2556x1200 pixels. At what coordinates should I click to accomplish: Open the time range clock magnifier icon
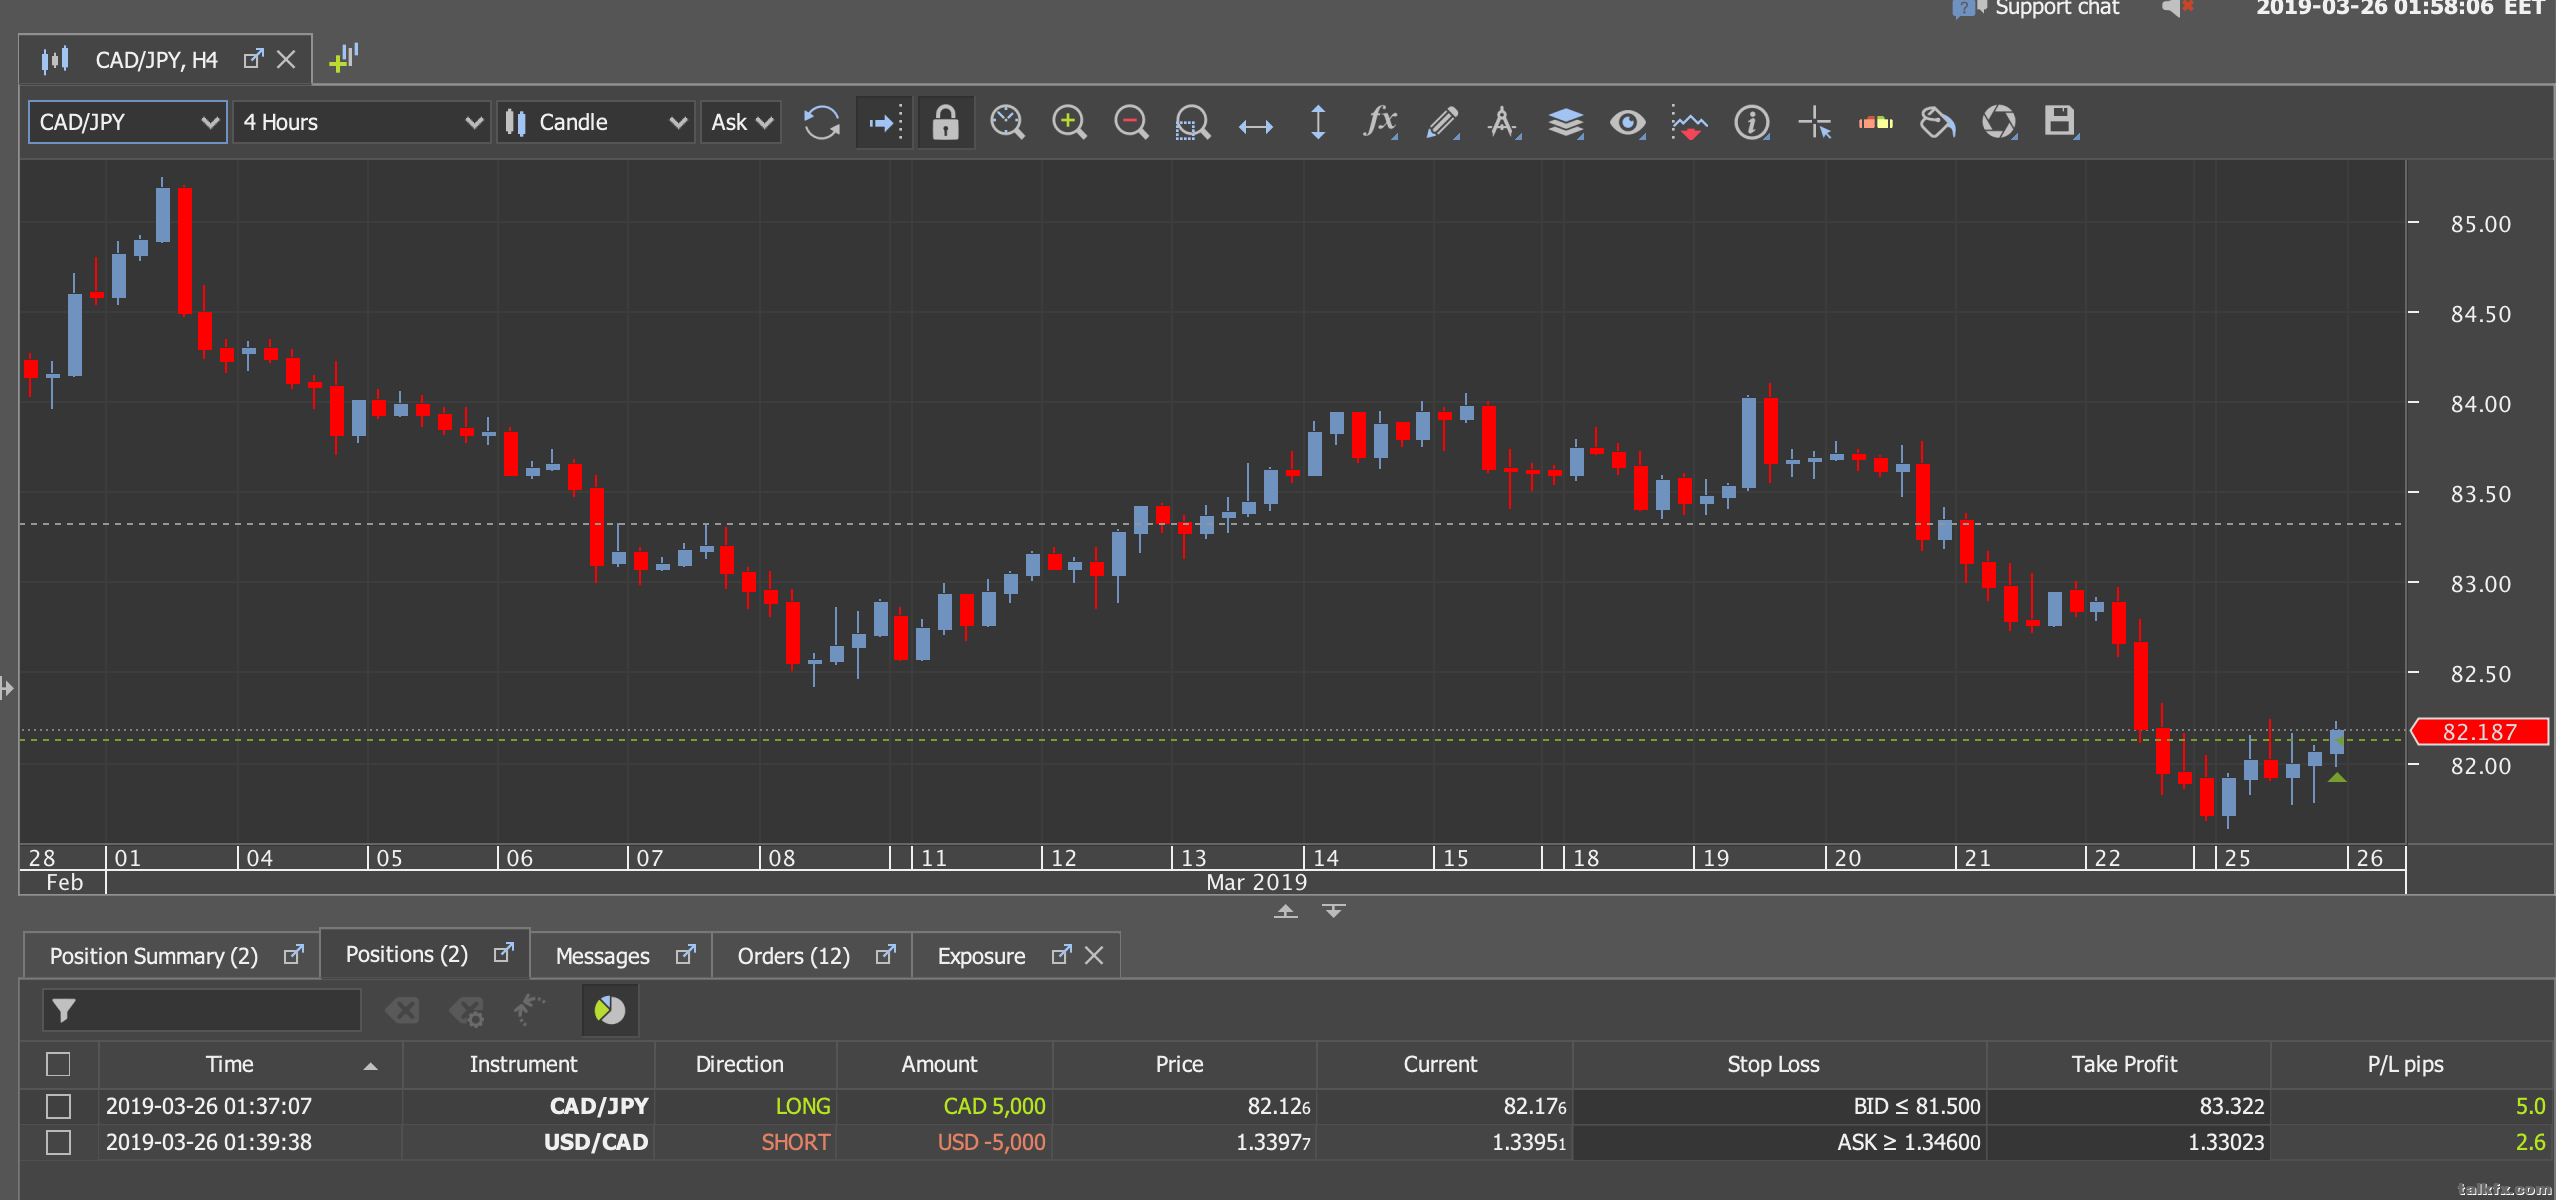point(1007,123)
